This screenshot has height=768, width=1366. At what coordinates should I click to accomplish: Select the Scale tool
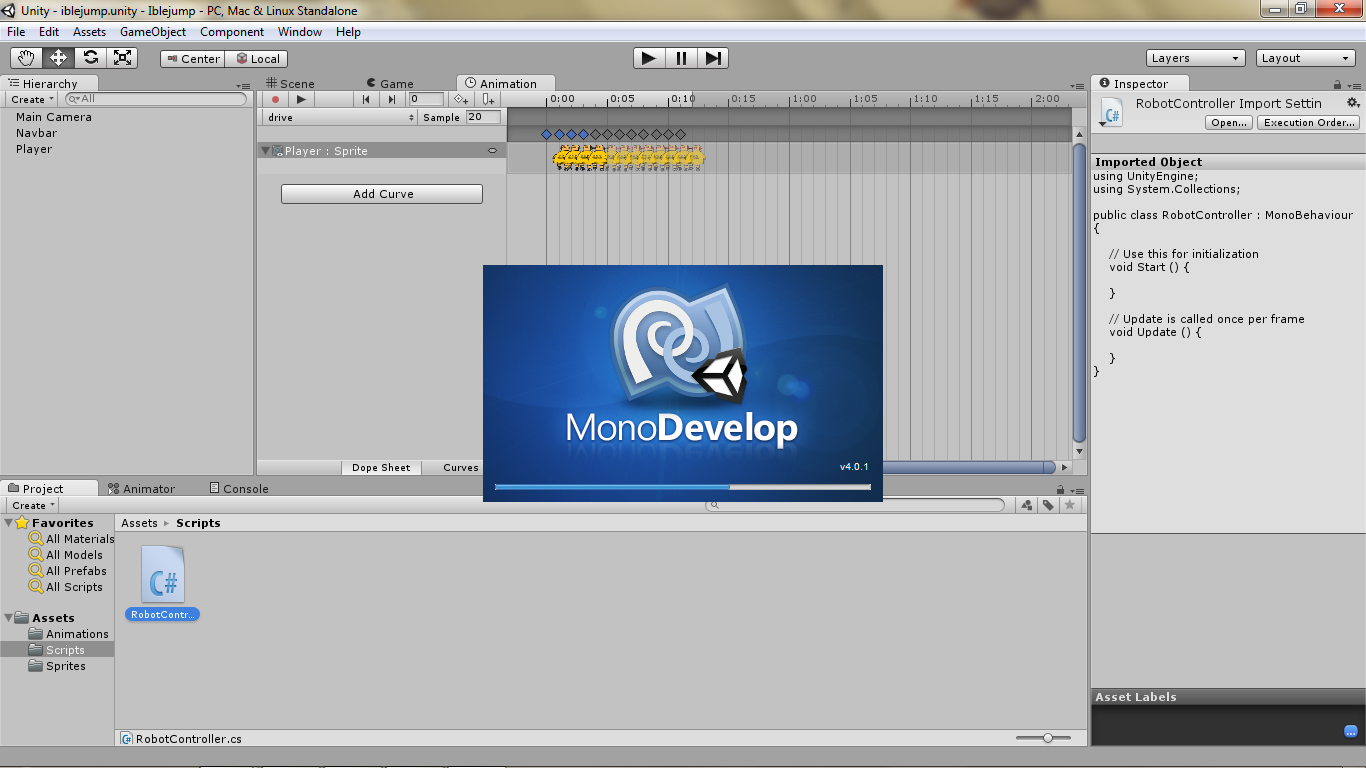123,57
